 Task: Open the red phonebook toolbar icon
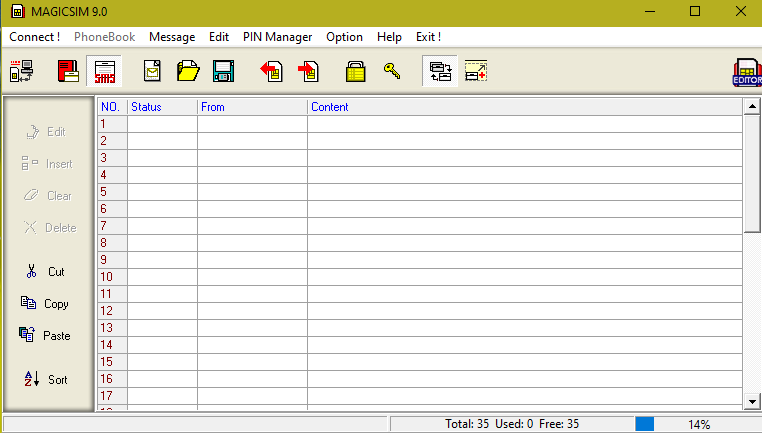point(68,71)
